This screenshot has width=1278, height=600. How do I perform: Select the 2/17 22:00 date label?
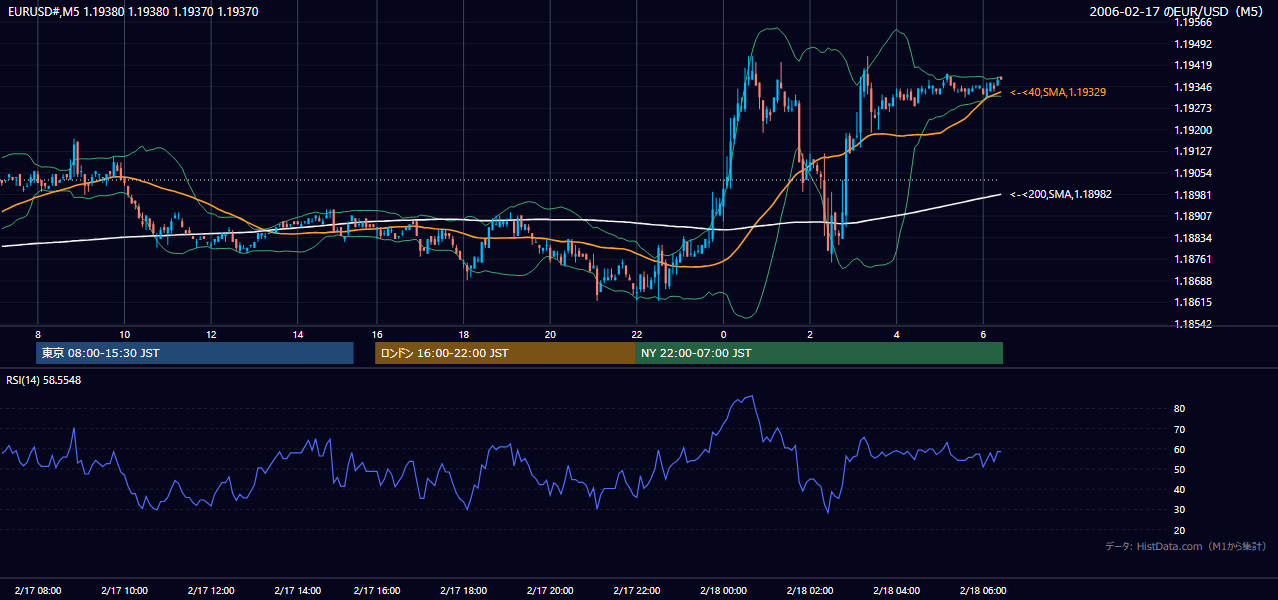[x=637, y=591]
